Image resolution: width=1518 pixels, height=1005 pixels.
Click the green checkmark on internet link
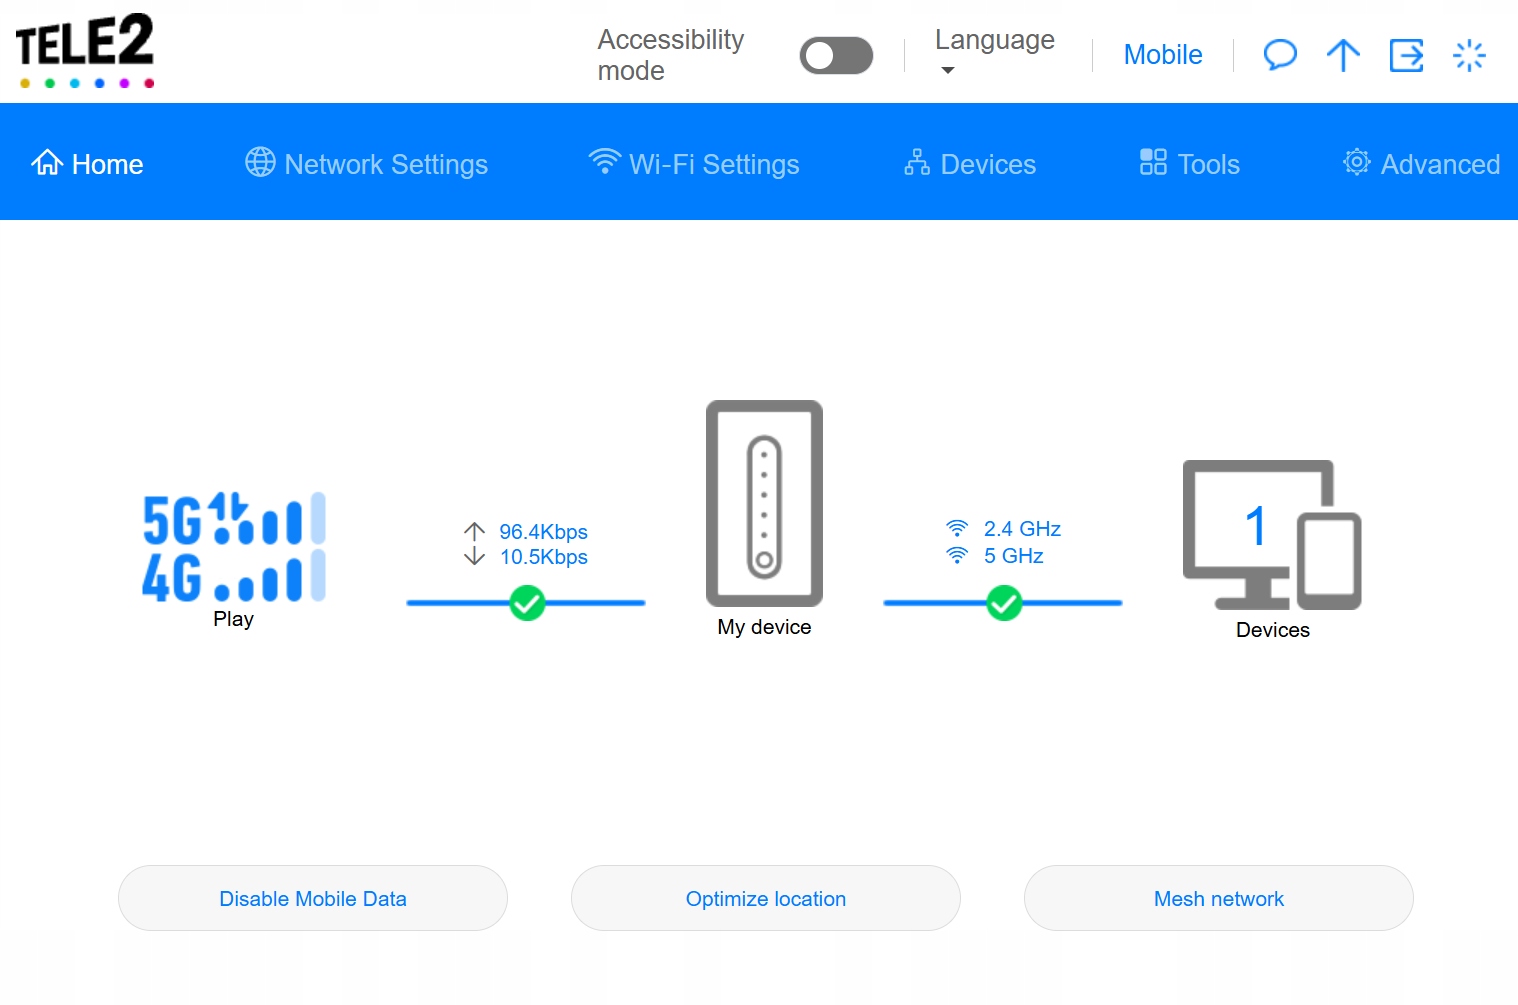[527, 603]
